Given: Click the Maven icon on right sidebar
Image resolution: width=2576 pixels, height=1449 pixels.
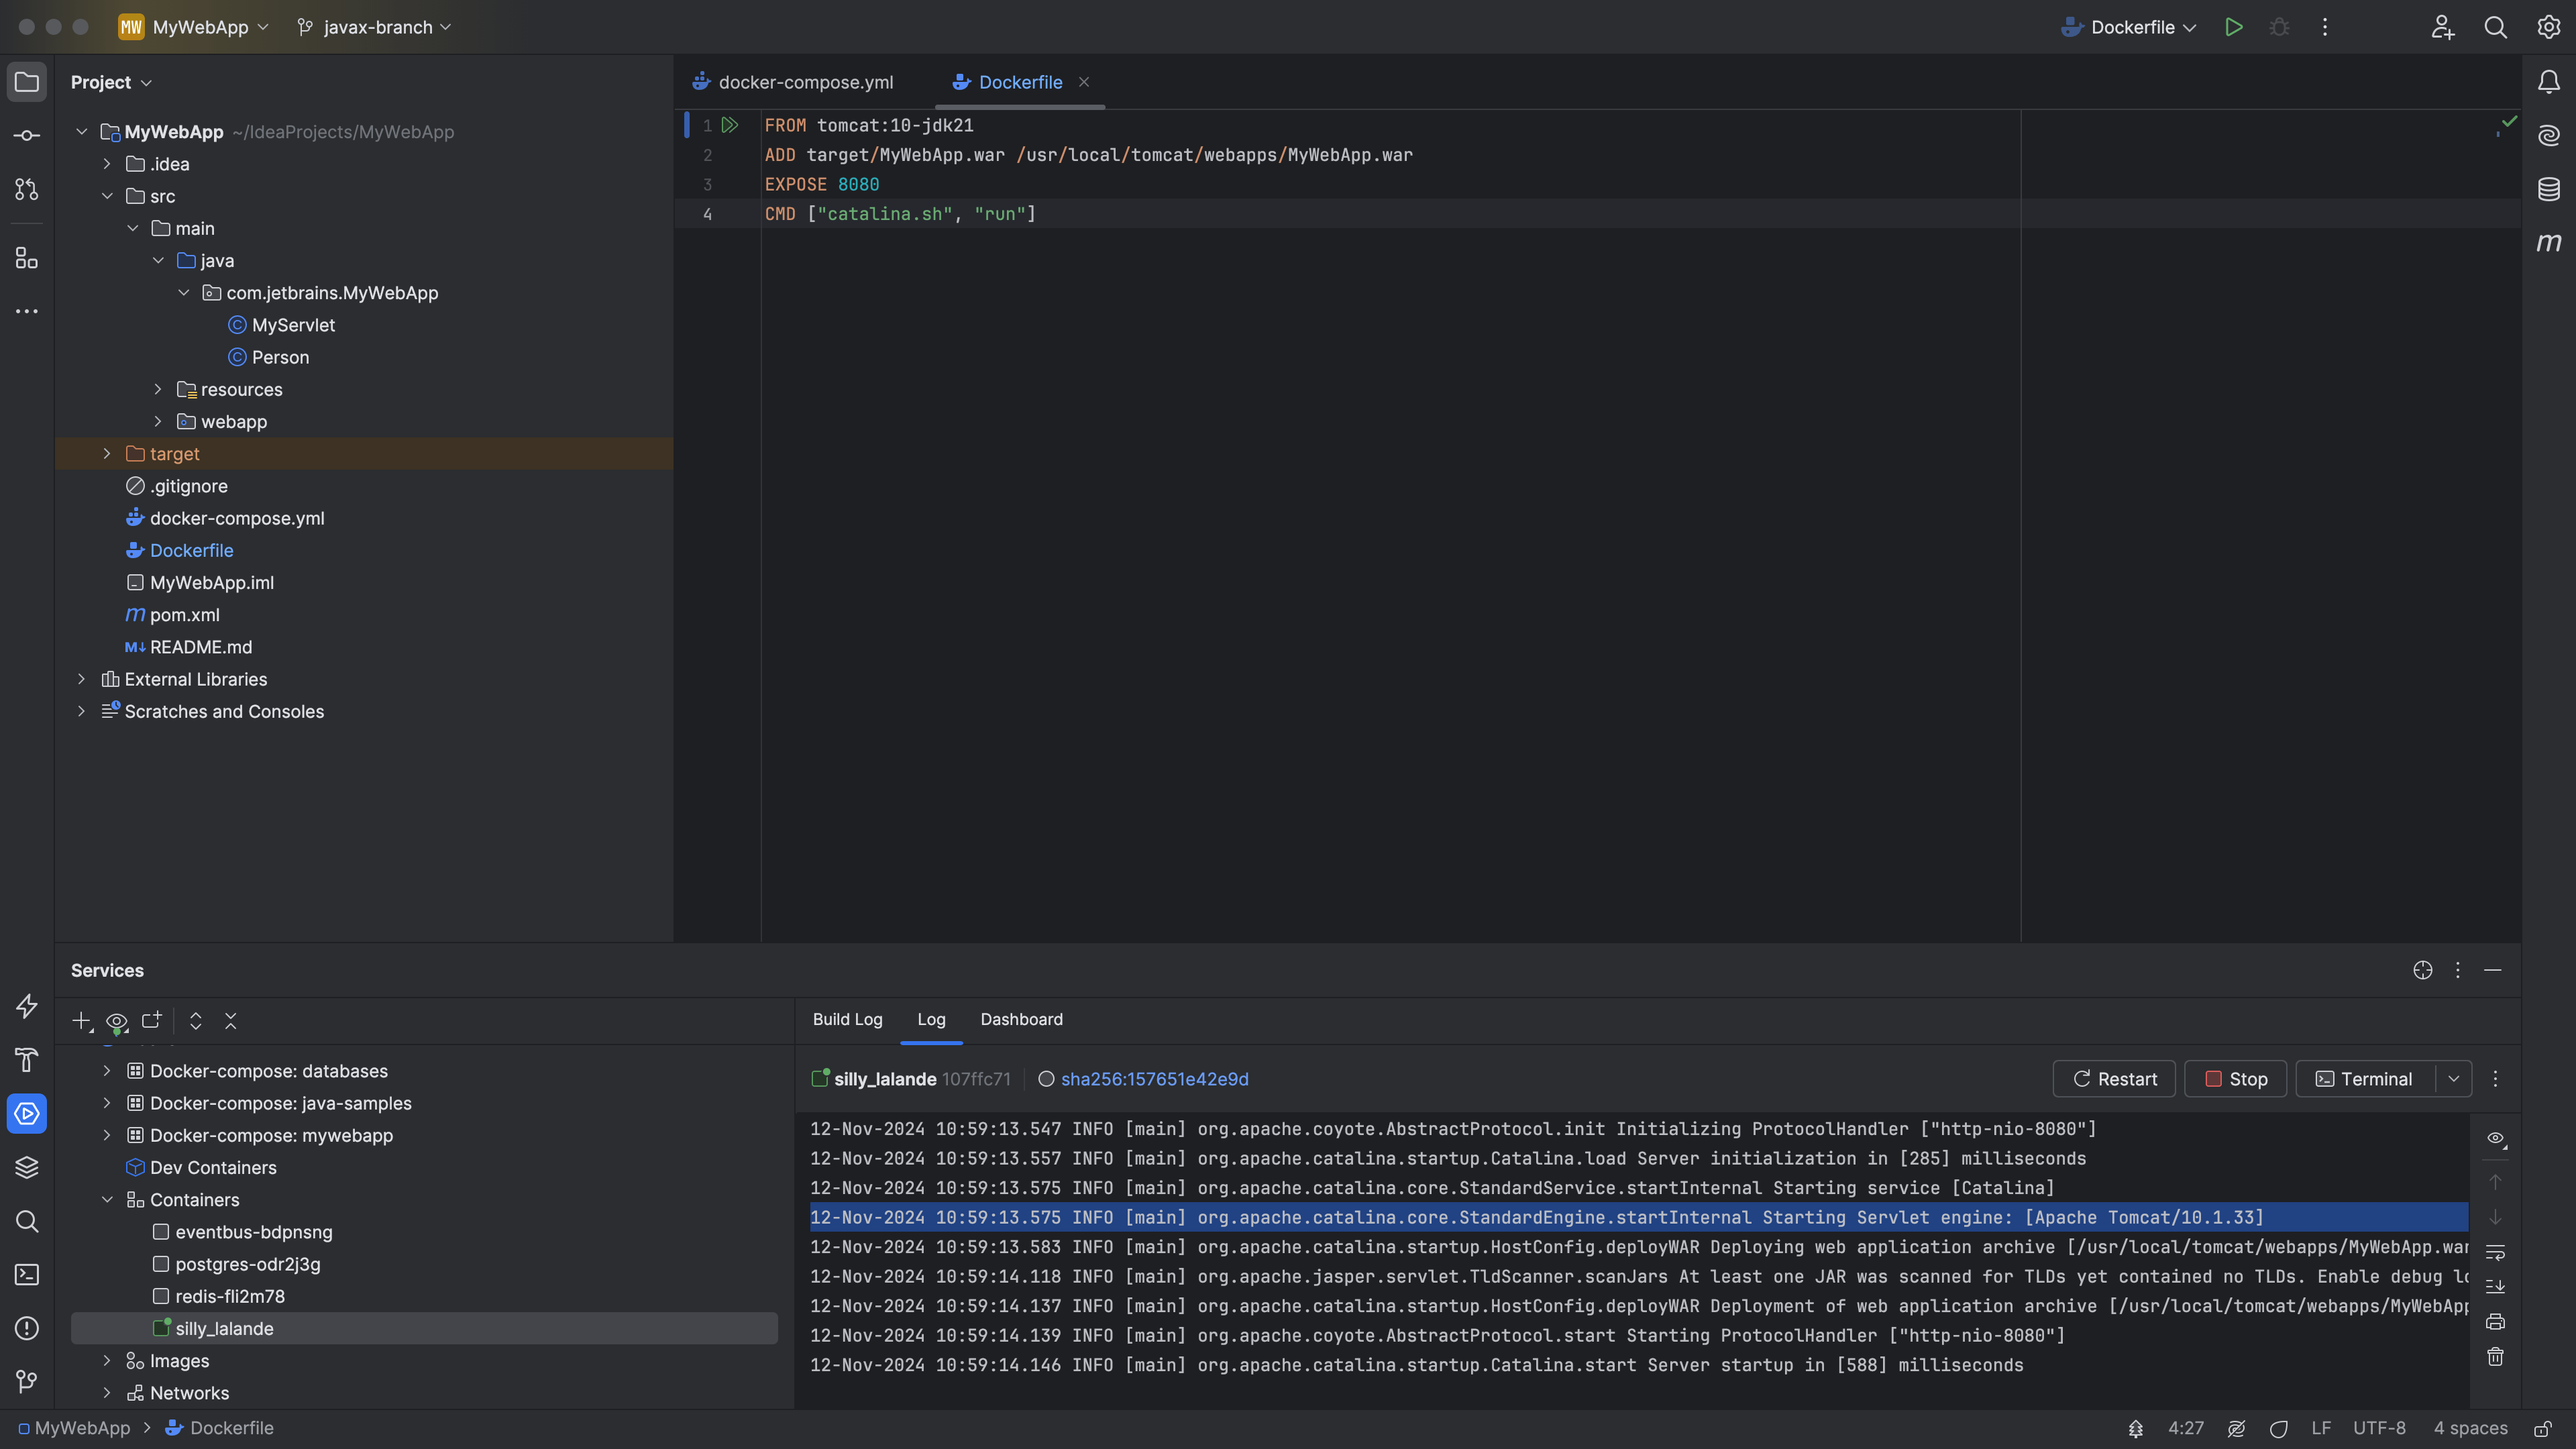Looking at the screenshot, I should pyautogui.click(x=2549, y=243).
